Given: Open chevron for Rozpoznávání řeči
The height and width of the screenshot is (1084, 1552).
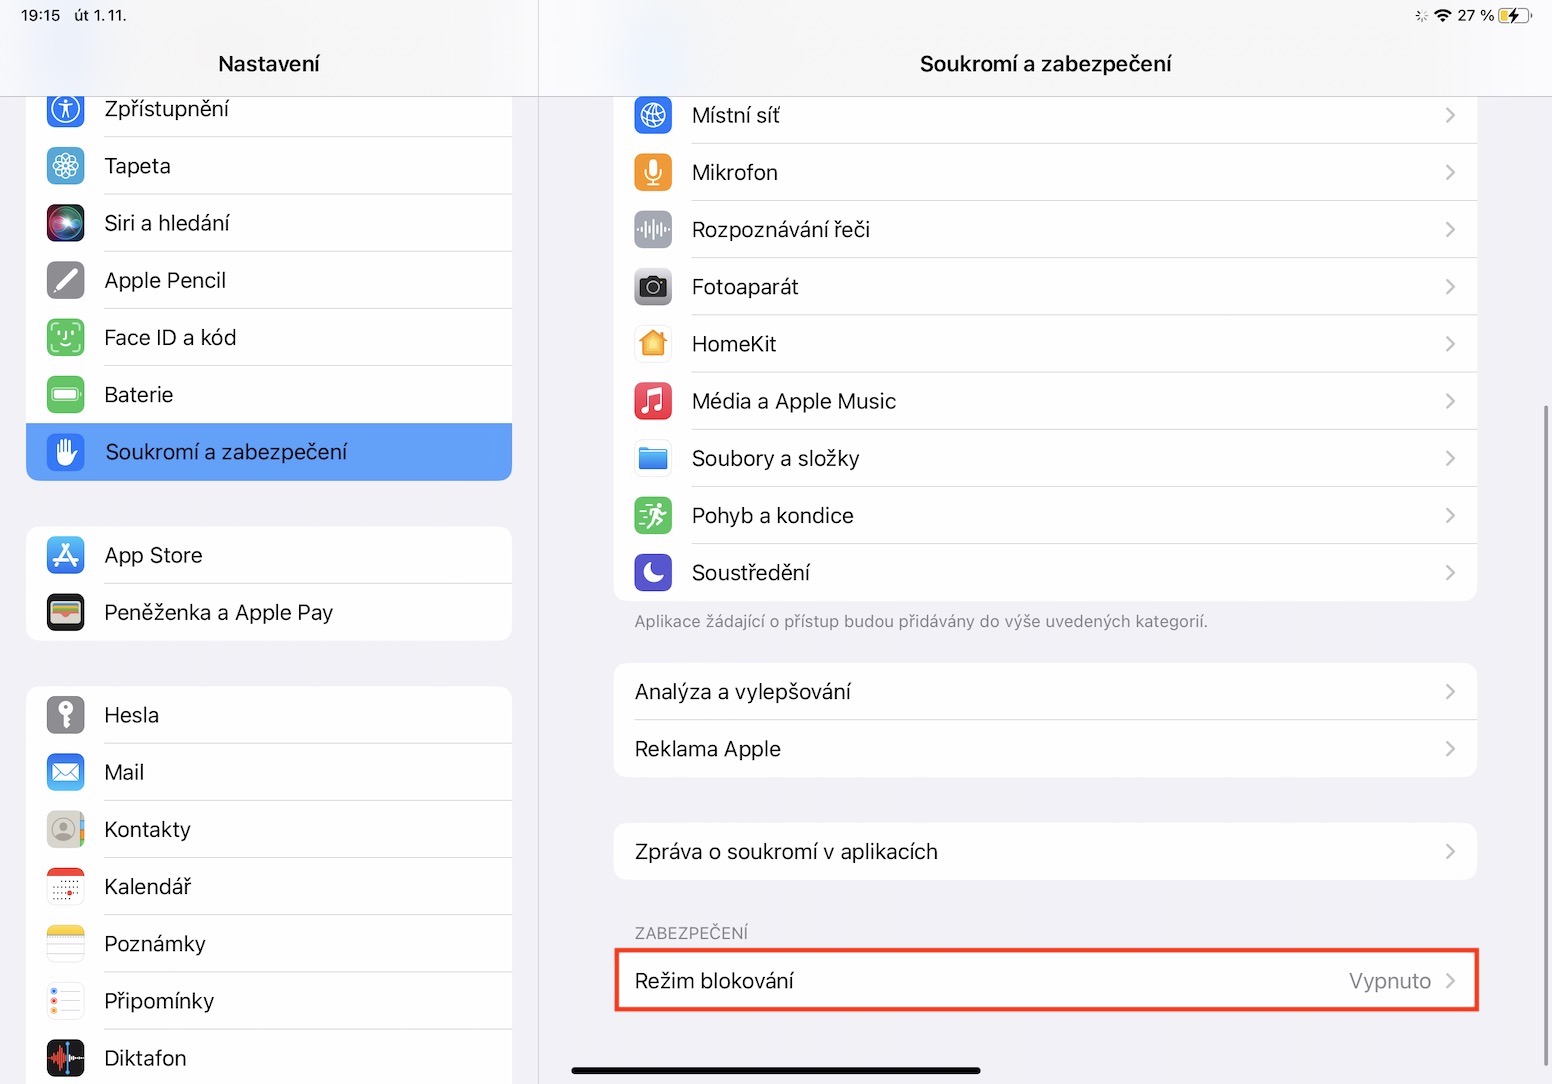Looking at the screenshot, I should coord(1450,230).
